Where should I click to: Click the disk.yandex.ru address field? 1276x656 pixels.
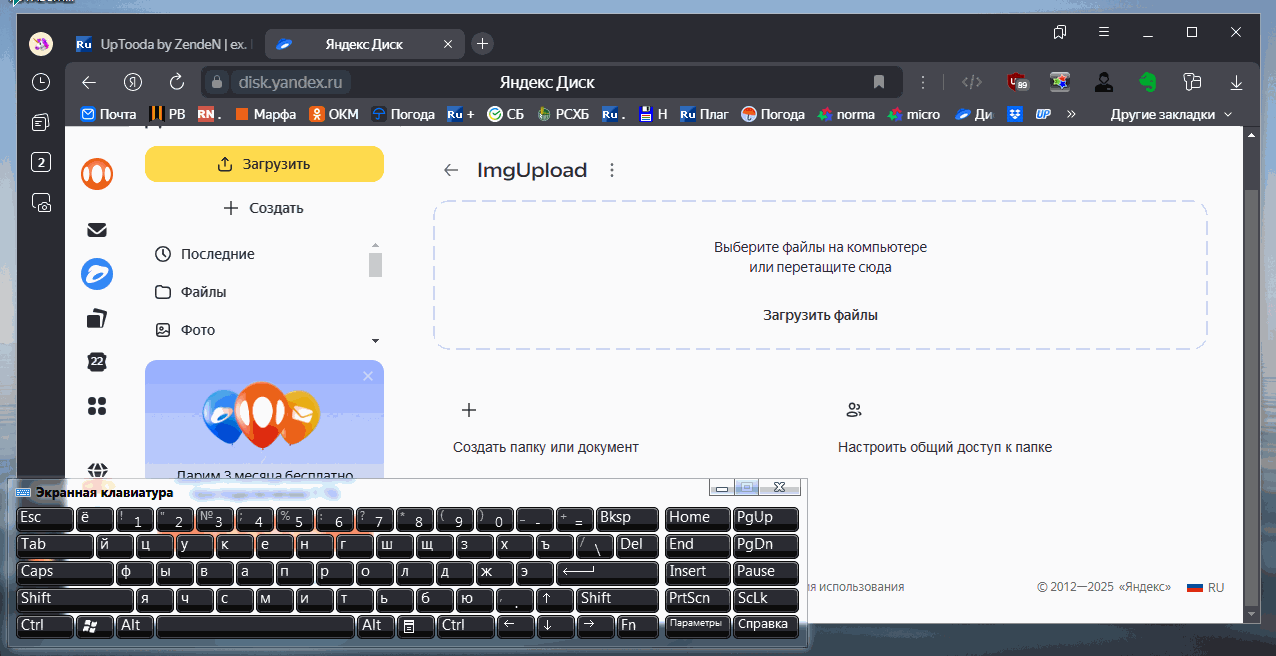(x=293, y=82)
